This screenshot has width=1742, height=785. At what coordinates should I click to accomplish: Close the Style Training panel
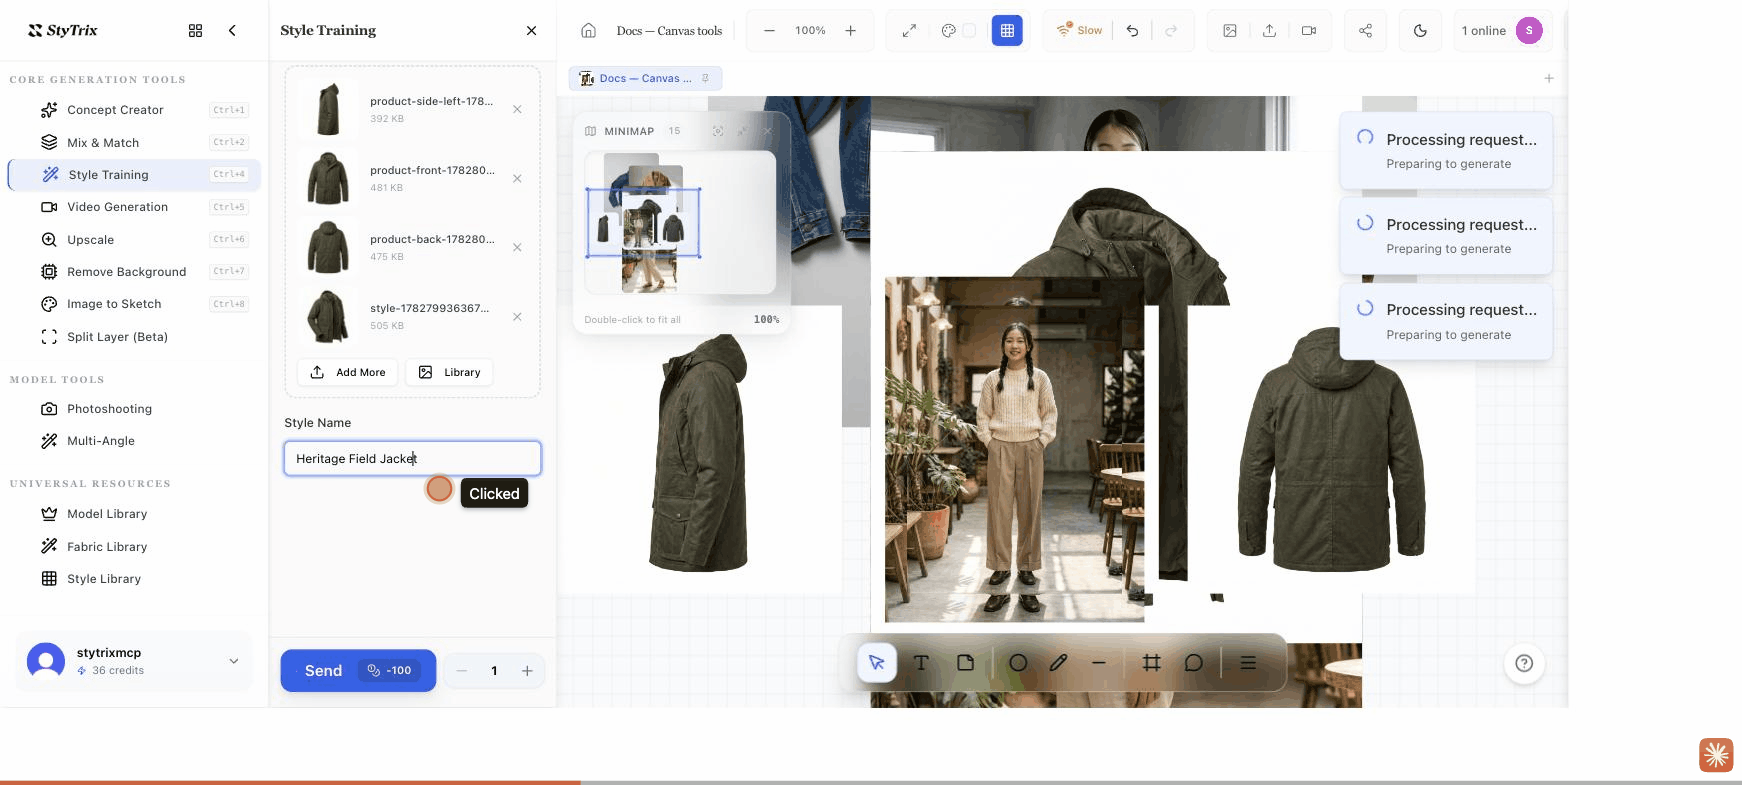click(531, 31)
